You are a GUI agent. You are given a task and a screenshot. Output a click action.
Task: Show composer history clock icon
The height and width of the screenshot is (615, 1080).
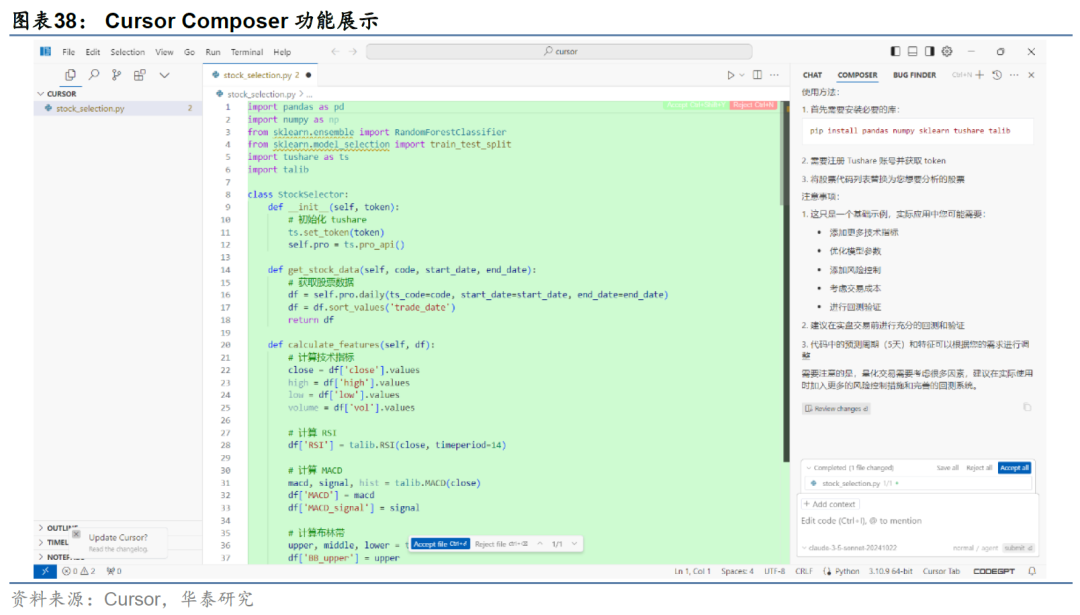[x=997, y=75]
